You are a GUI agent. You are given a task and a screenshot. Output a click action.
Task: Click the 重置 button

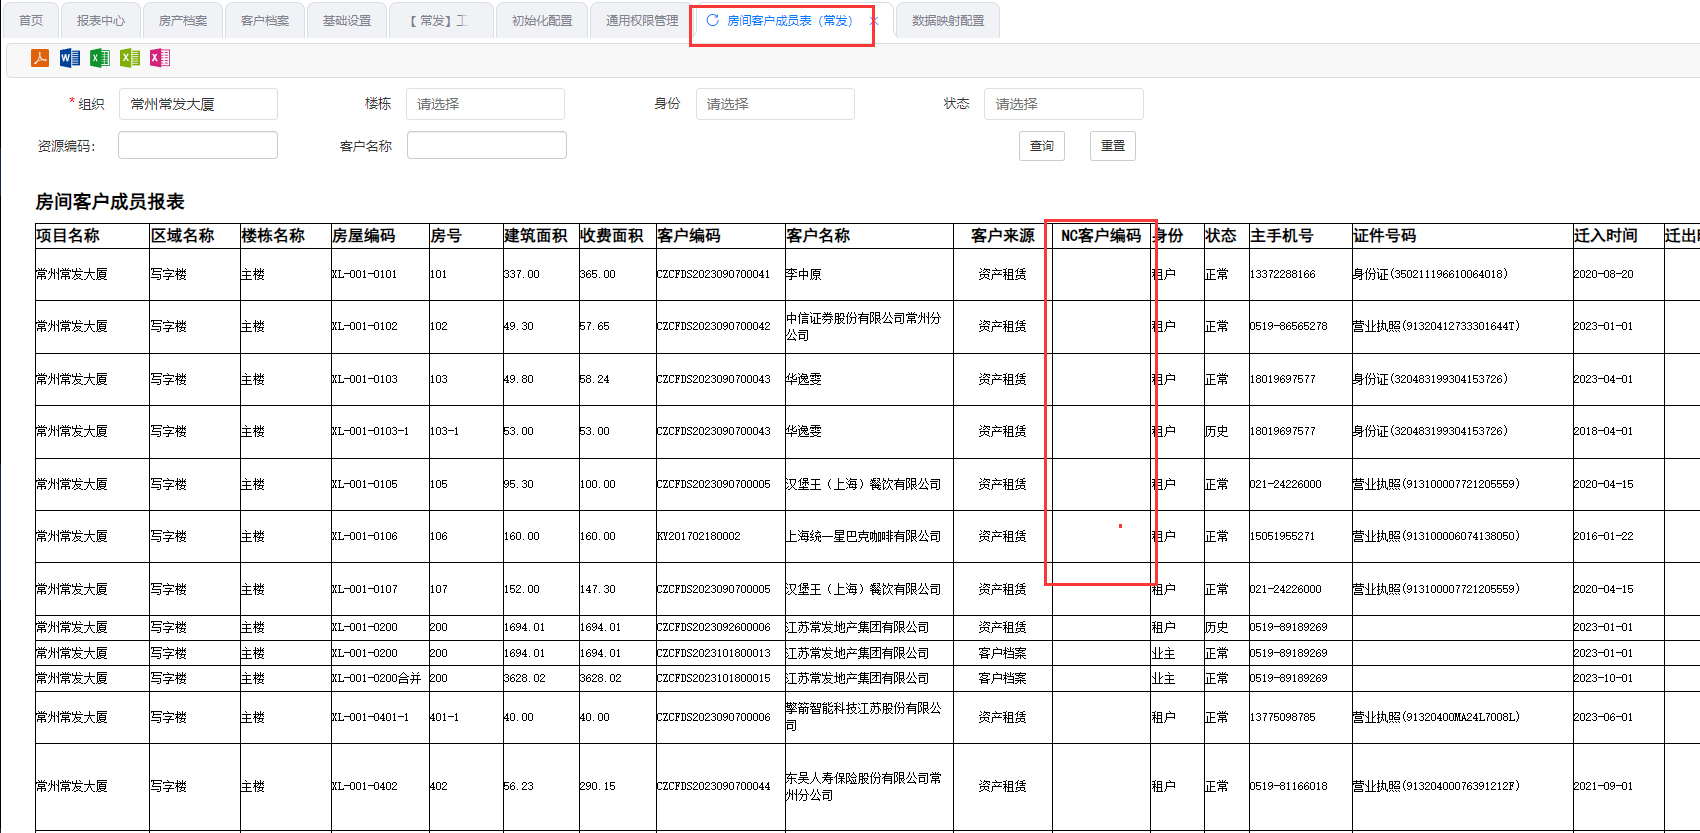(x=1112, y=146)
